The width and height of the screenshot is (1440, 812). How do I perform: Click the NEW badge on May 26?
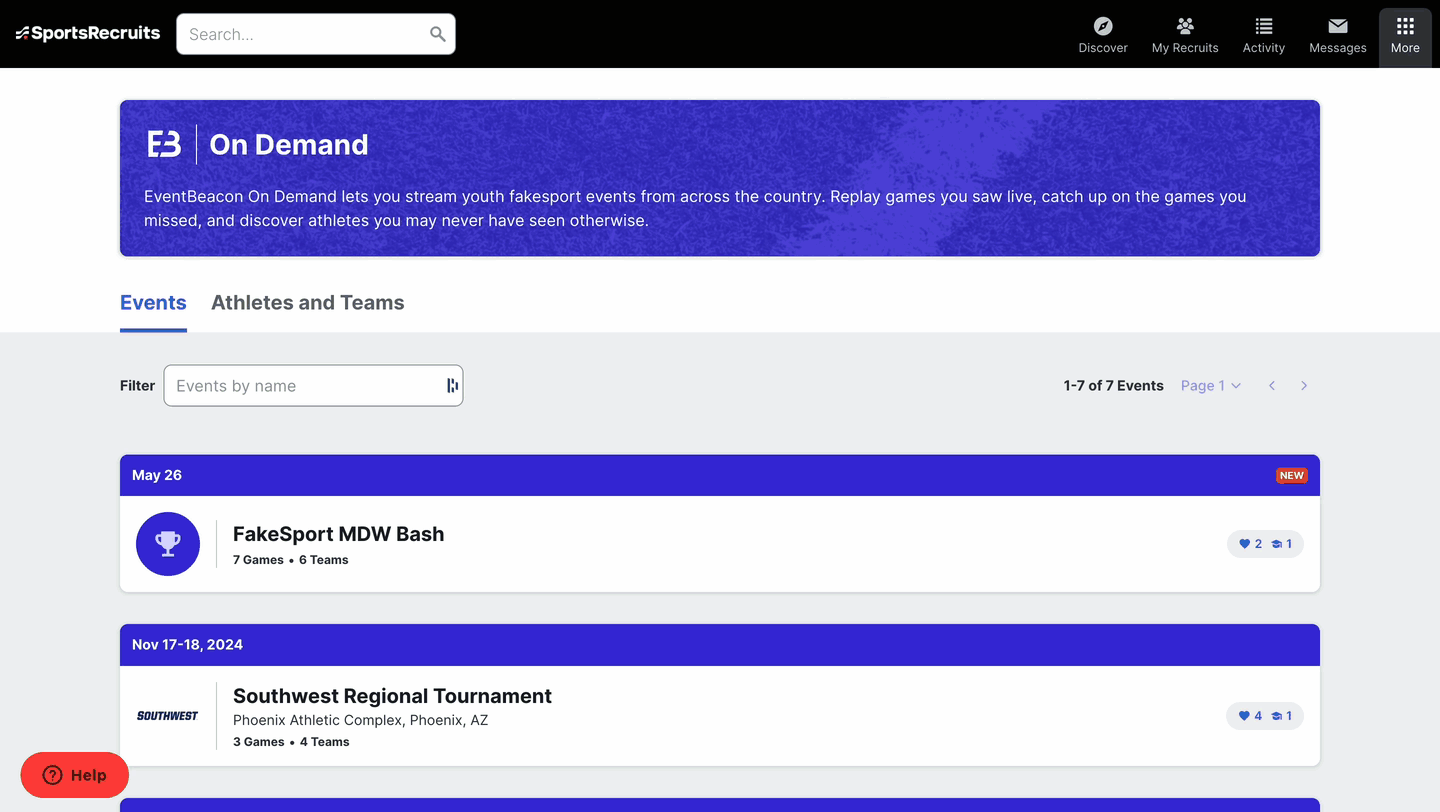tap(1291, 475)
